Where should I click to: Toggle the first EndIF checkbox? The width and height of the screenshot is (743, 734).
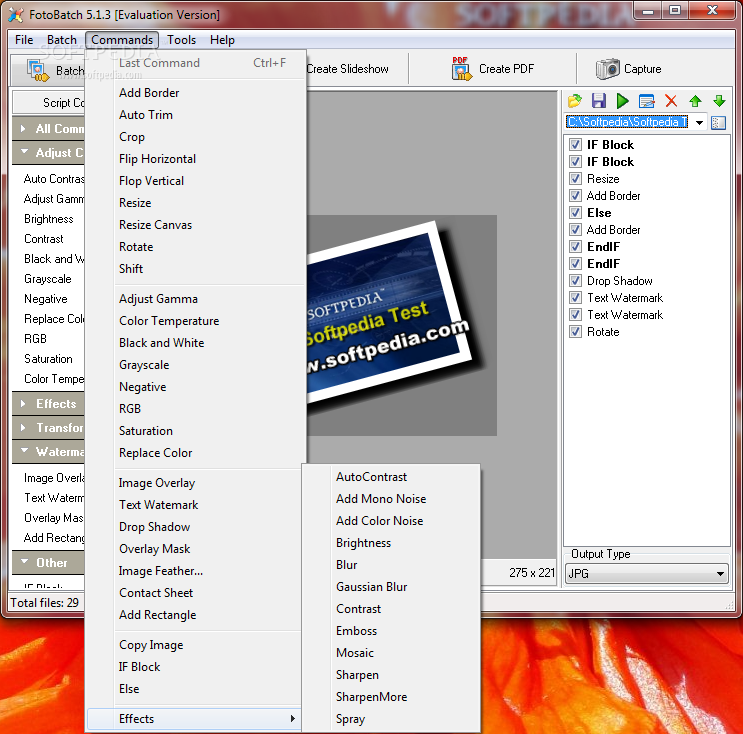click(x=575, y=246)
